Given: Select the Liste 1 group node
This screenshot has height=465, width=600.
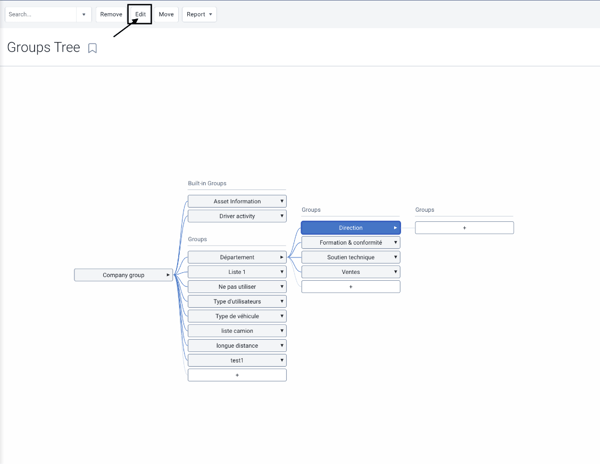Looking at the screenshot, I should pos(236,272).
